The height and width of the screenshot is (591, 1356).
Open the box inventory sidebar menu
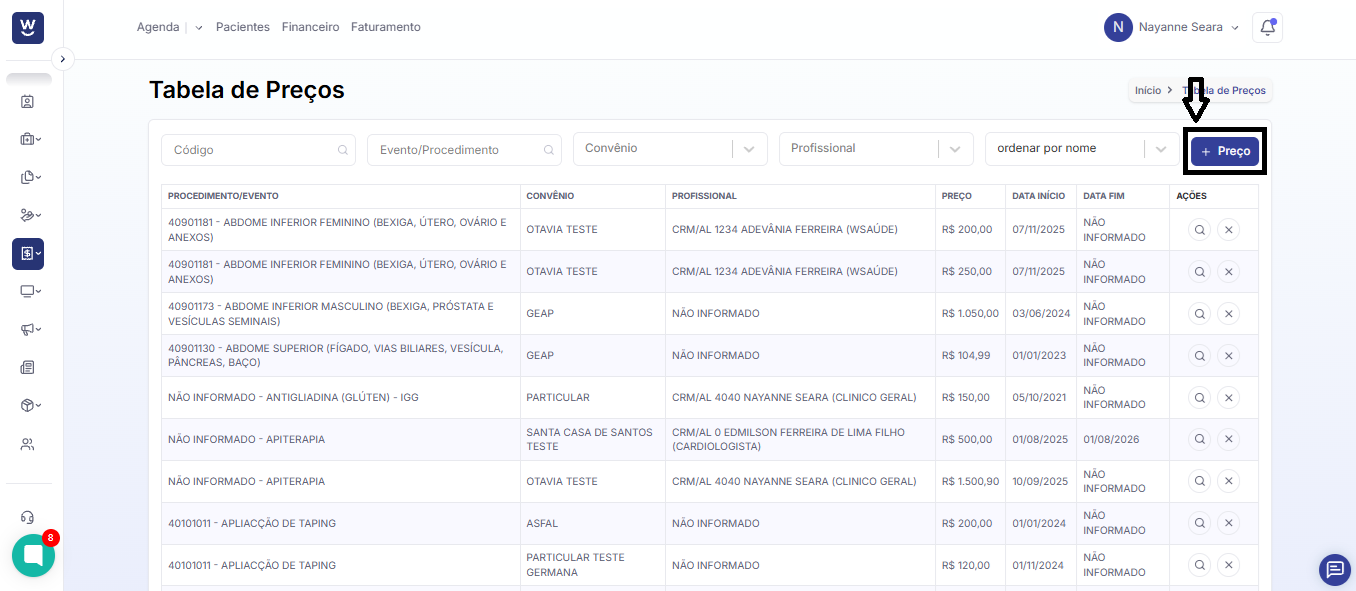pyautogui.click(x=30, y=405)
